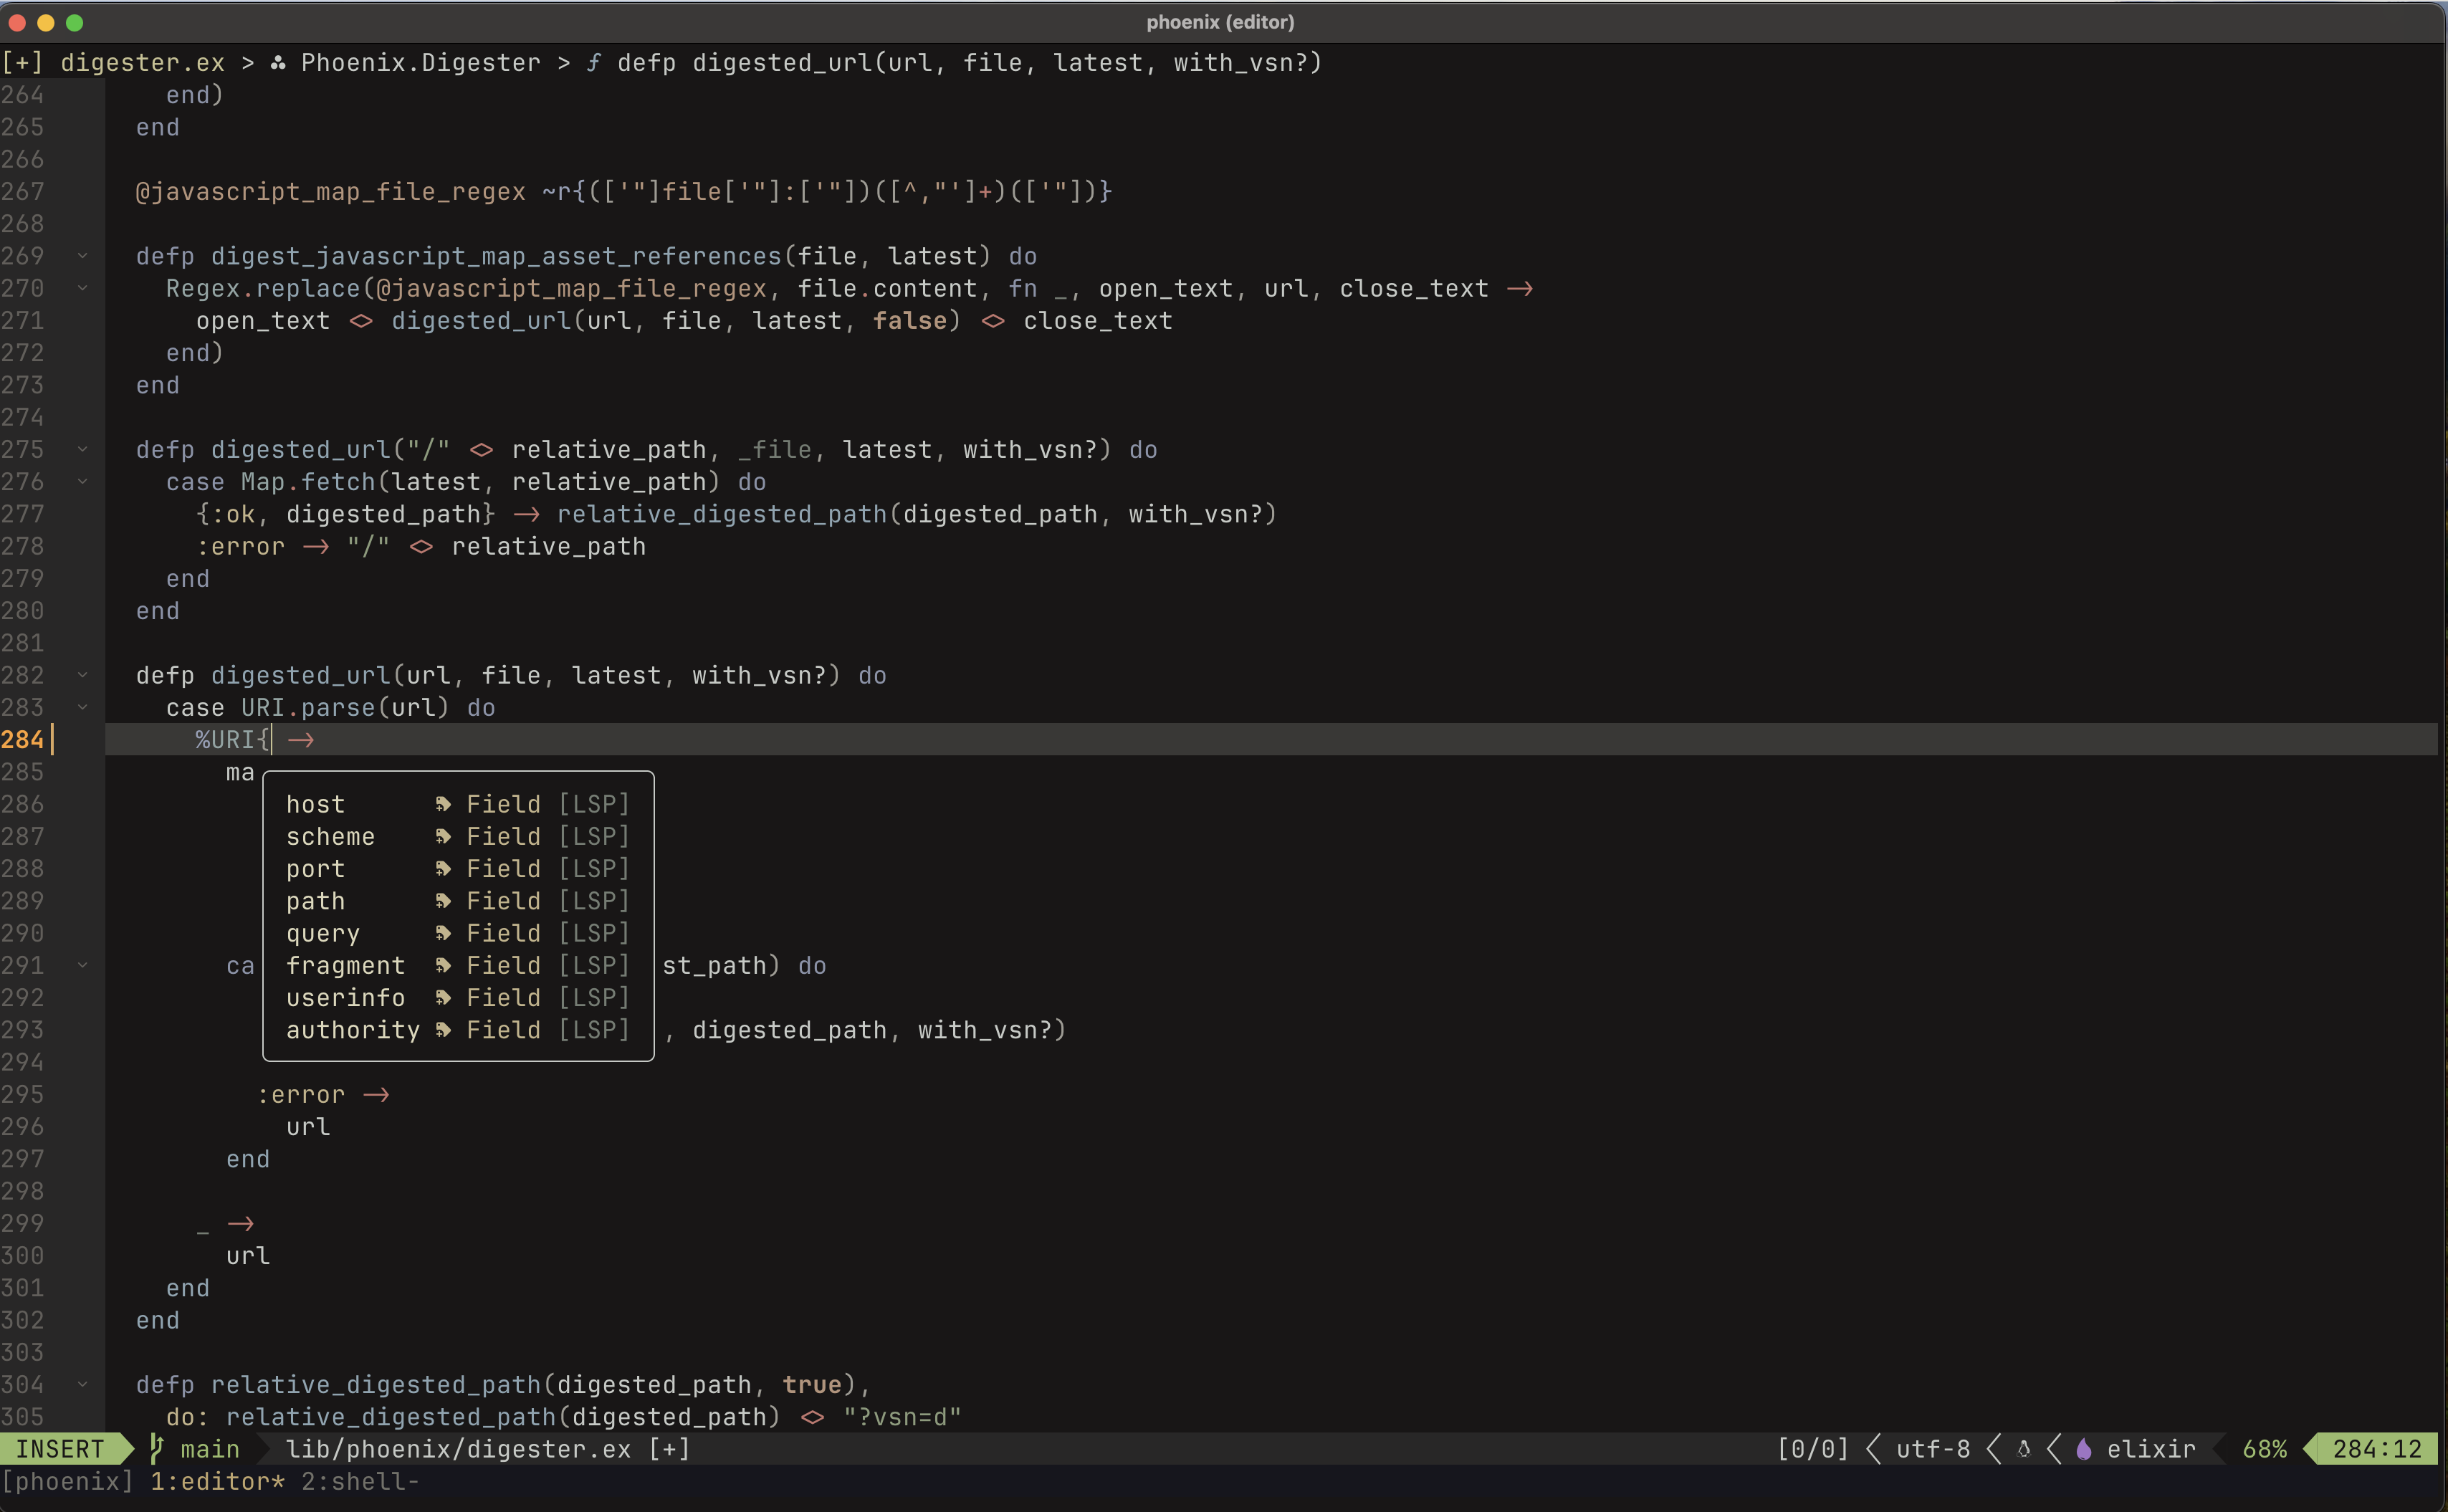Select the fragment completion entry
The height and width of the screenshot is (1512, 2448).
tap(345, 965)
